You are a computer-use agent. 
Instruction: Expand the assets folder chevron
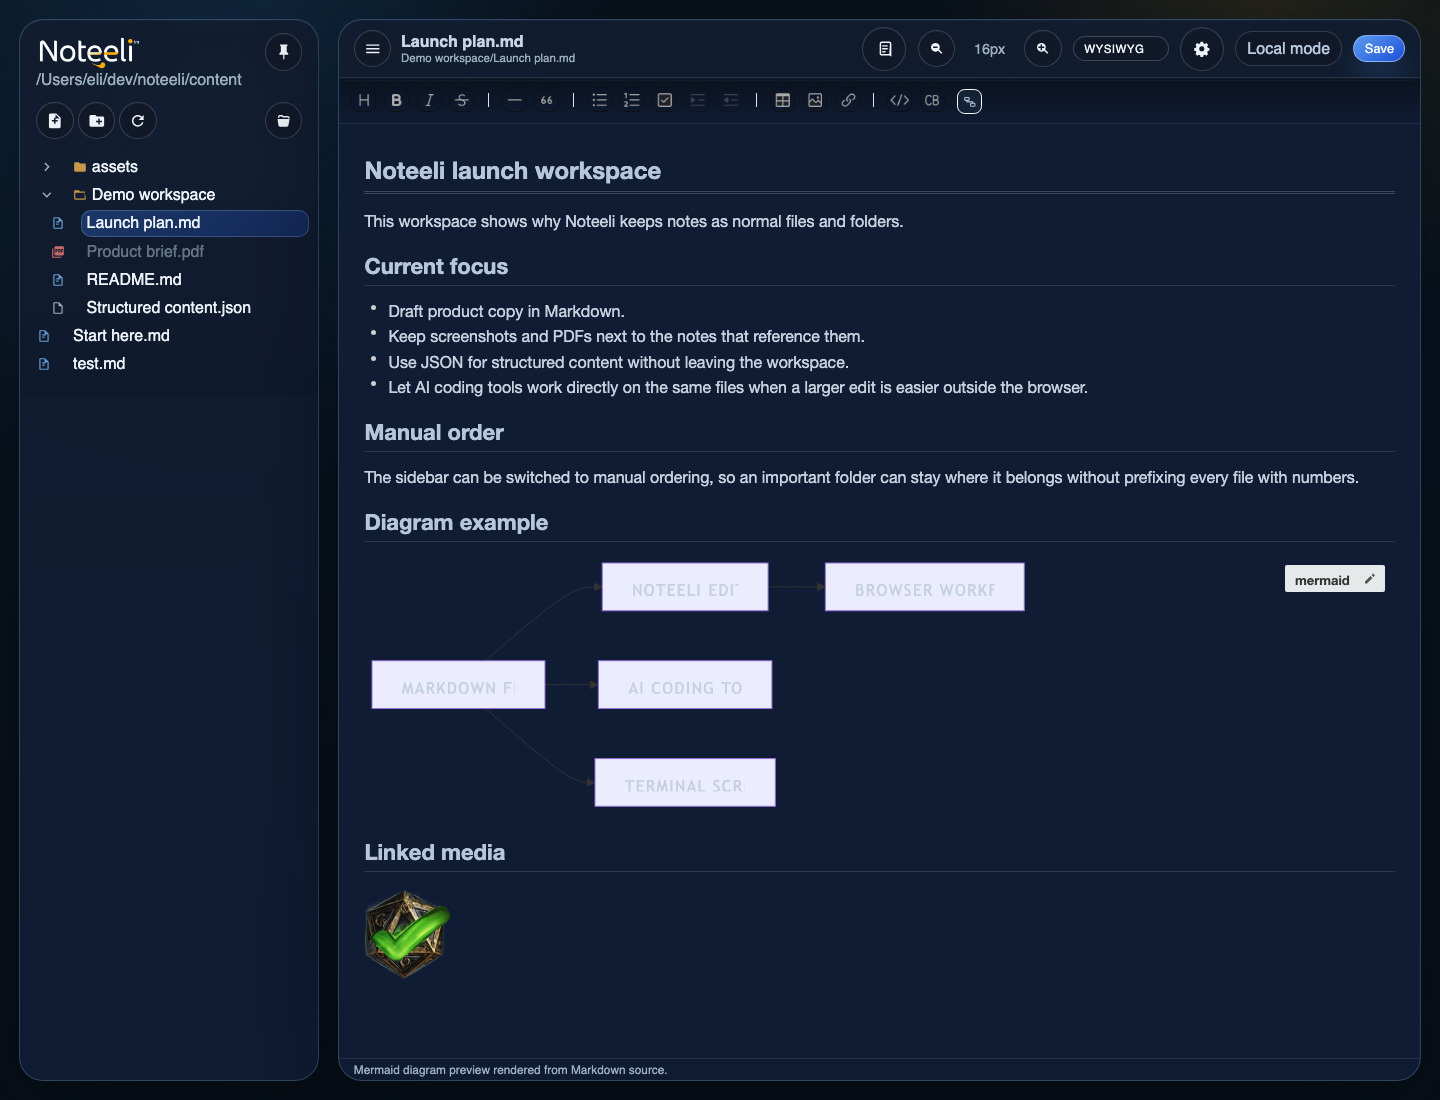click(47, 167)
